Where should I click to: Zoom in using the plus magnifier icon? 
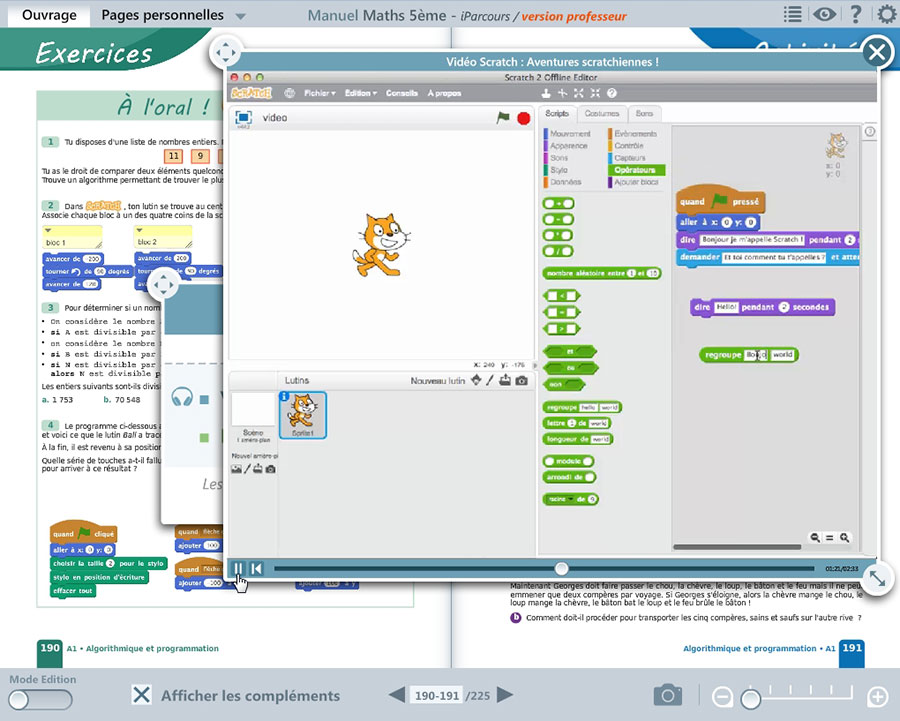coord(877,697)
